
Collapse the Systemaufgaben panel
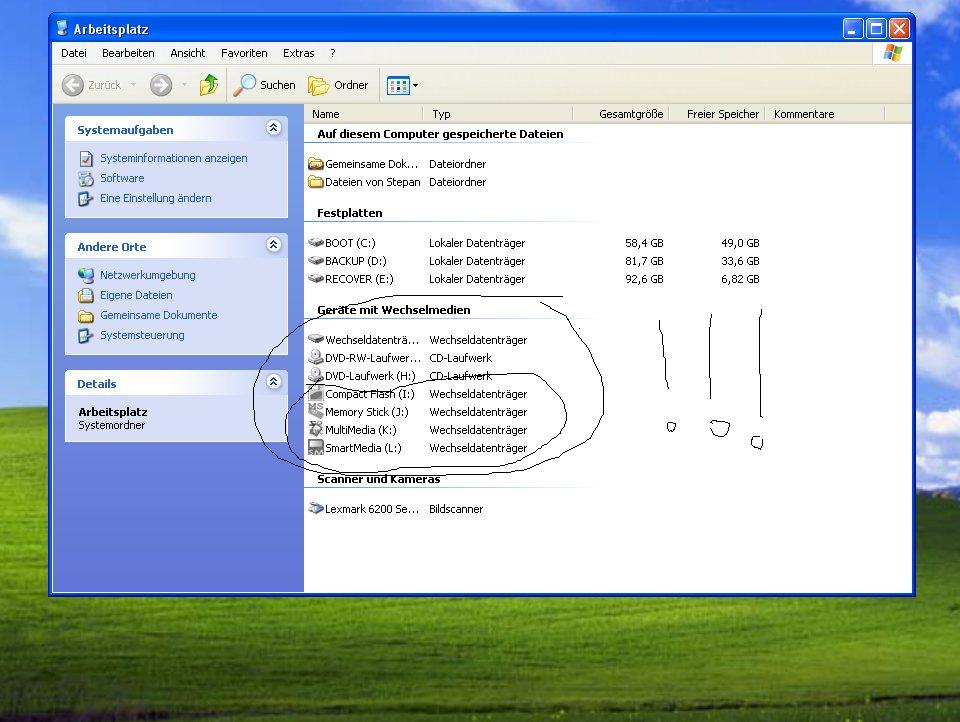(273, 129)
